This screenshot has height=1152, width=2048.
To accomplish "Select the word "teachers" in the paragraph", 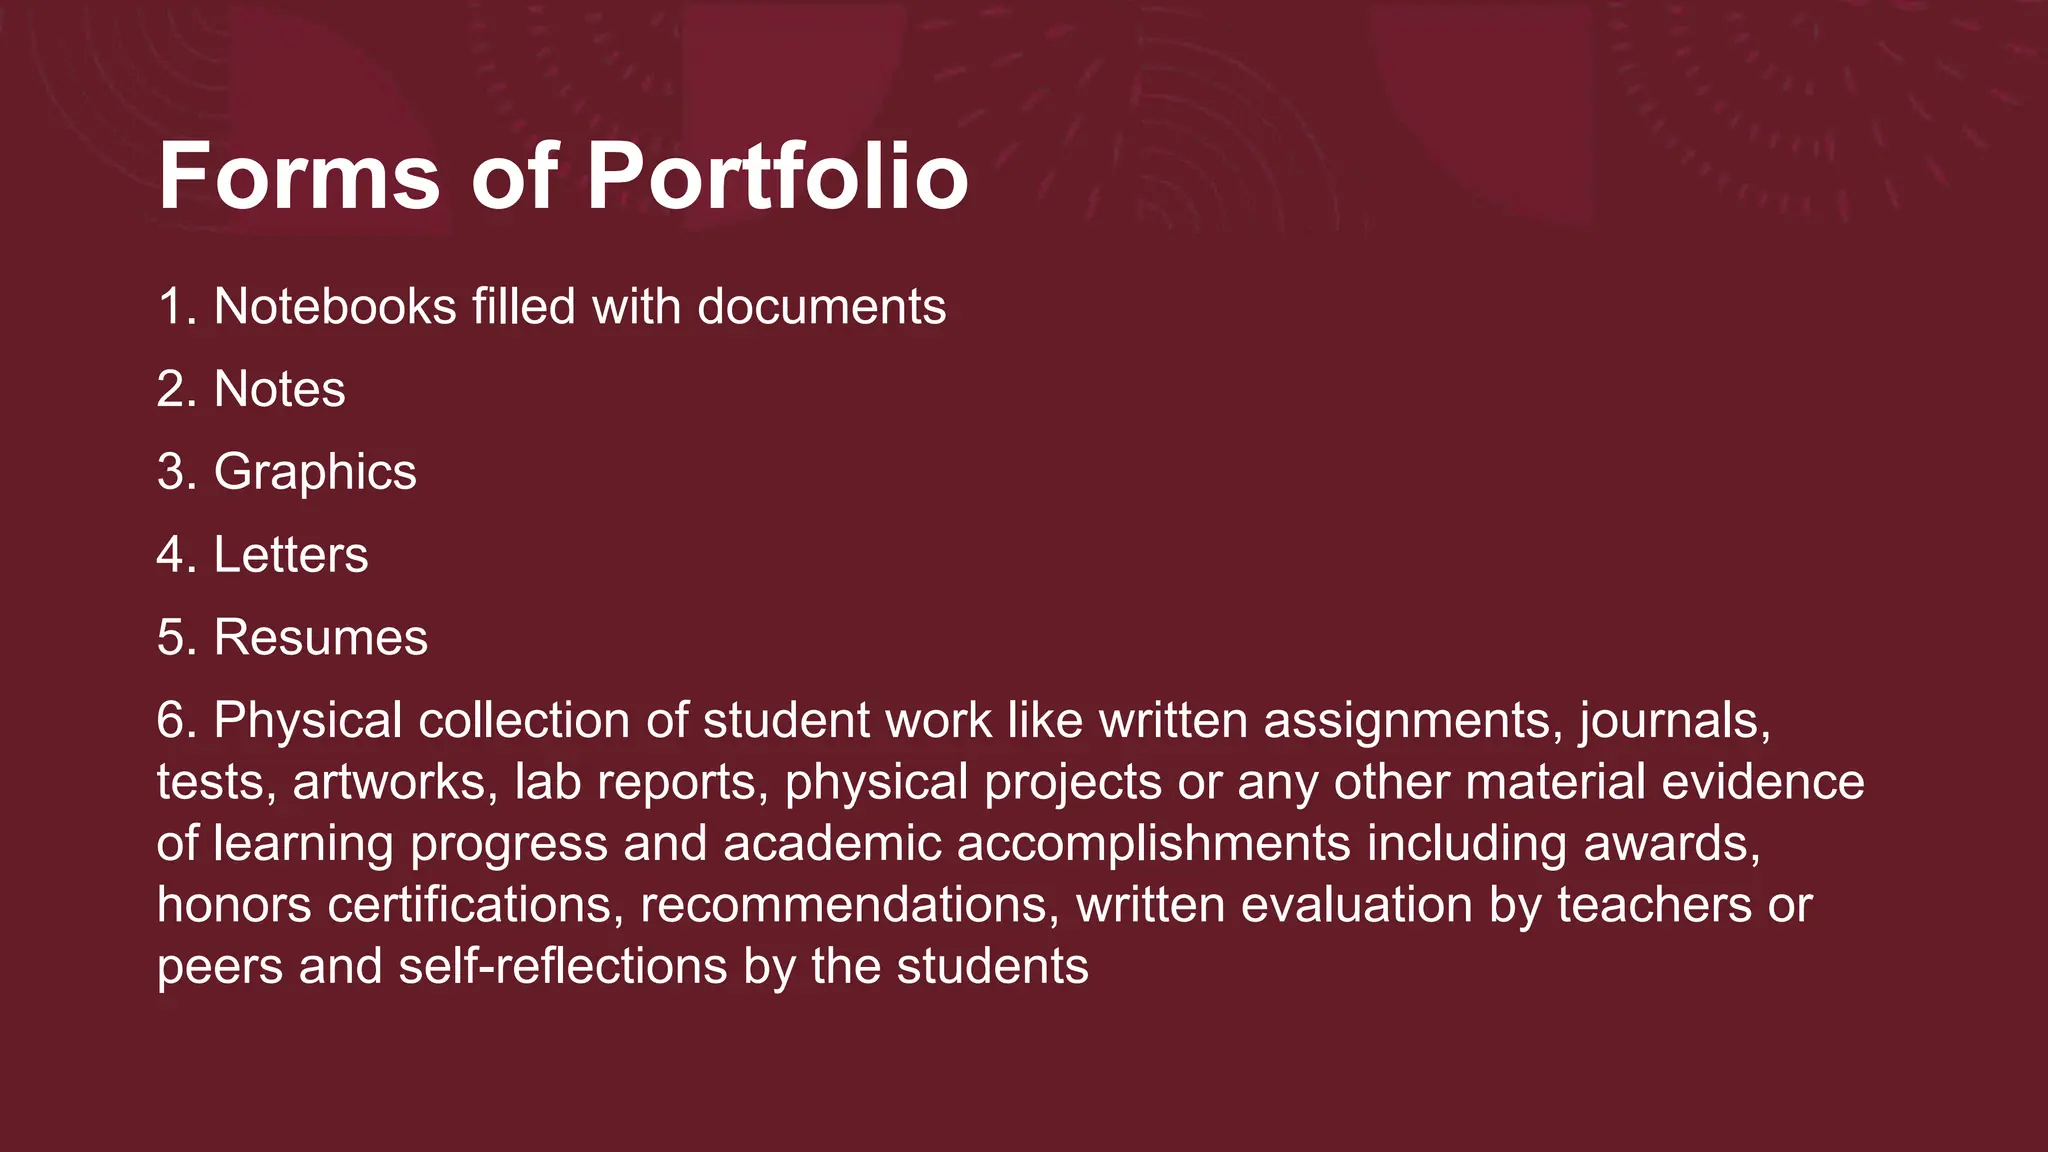I will pos(1654,905).
